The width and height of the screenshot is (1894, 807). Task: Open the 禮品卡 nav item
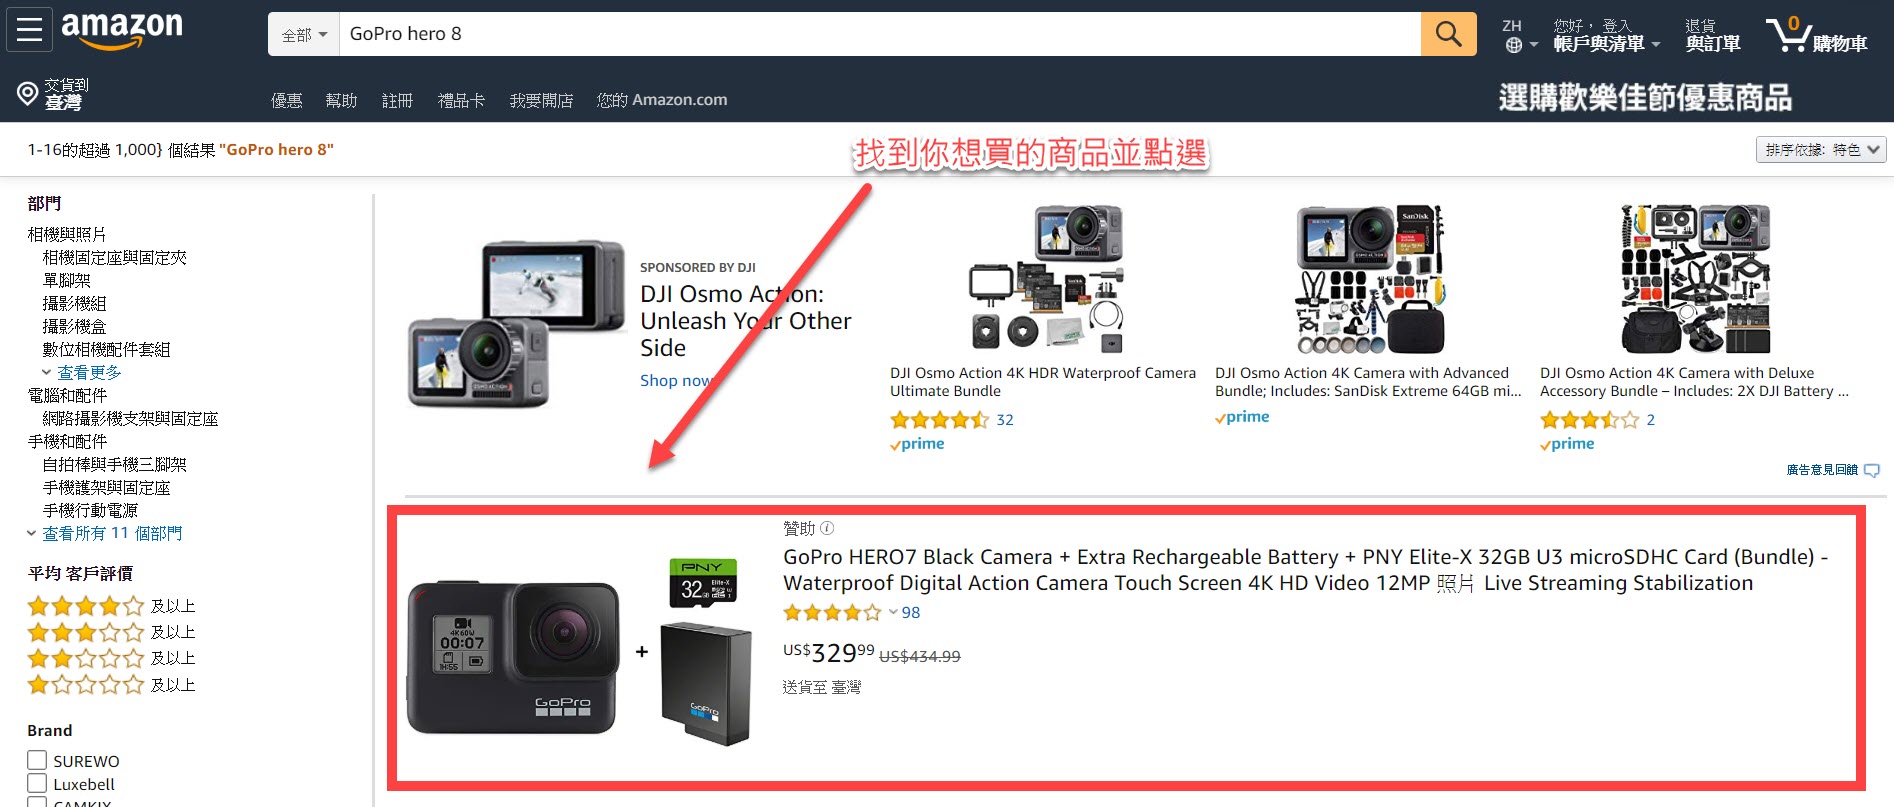point(461,100)
